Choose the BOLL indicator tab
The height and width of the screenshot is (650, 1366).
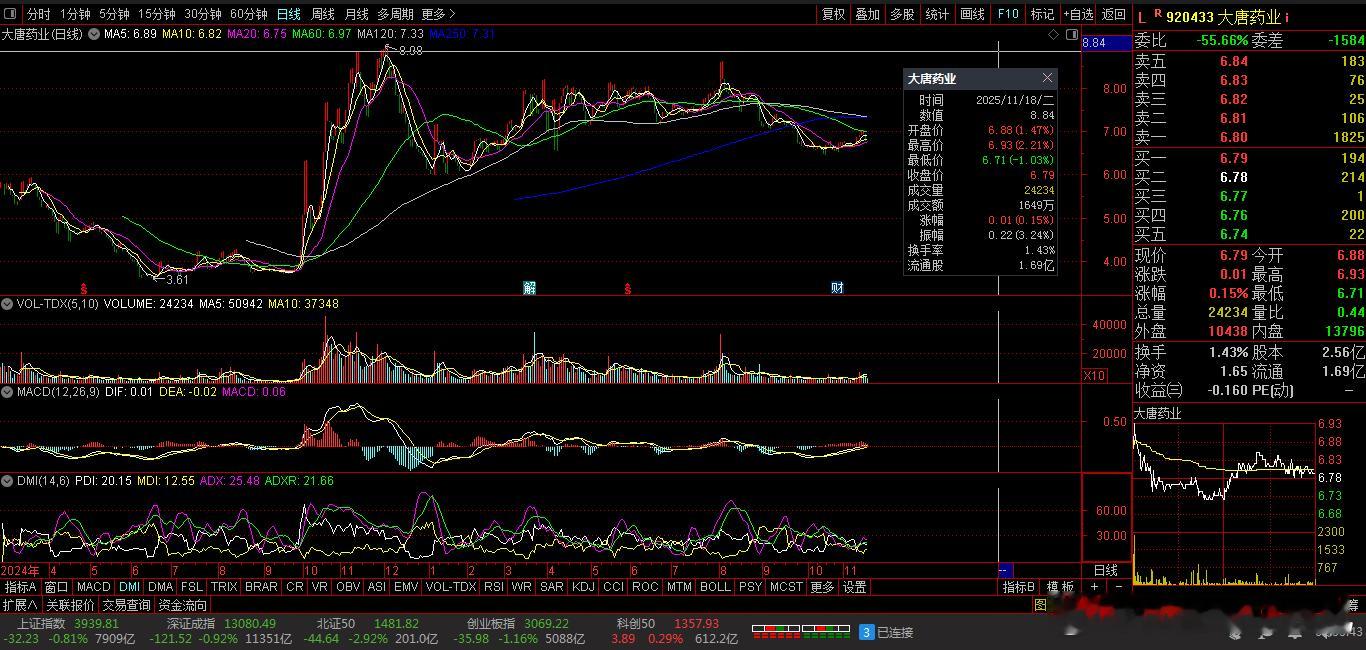click(715, 587)
